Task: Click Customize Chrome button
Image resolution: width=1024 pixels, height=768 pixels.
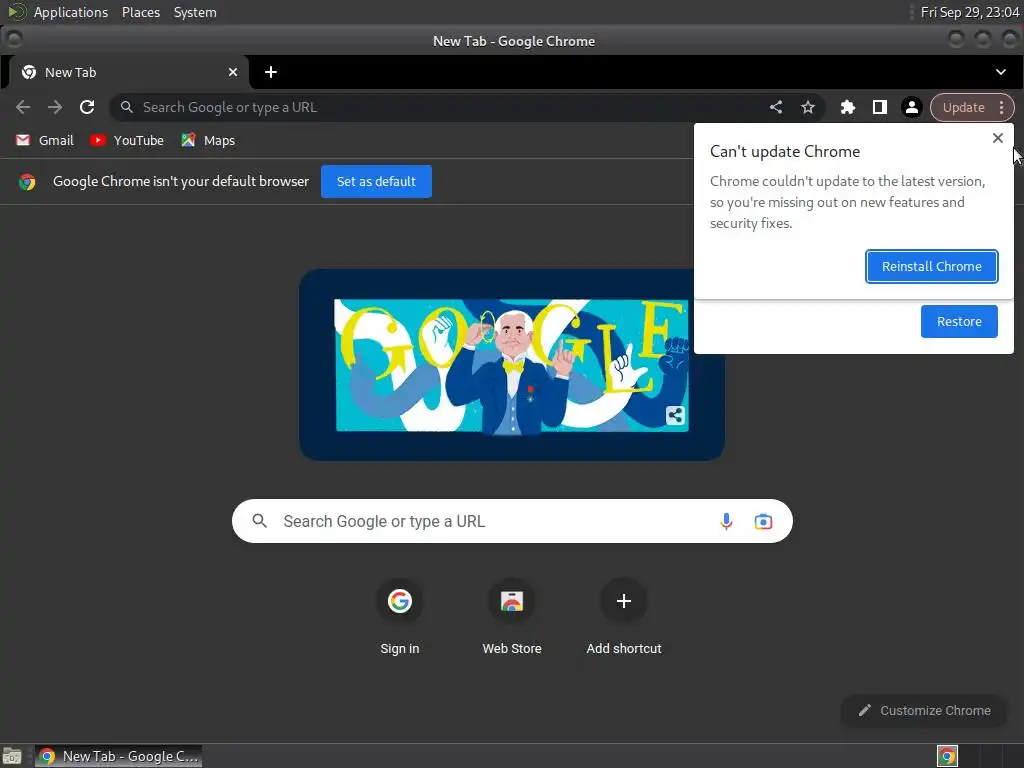Action: (924, 711)
